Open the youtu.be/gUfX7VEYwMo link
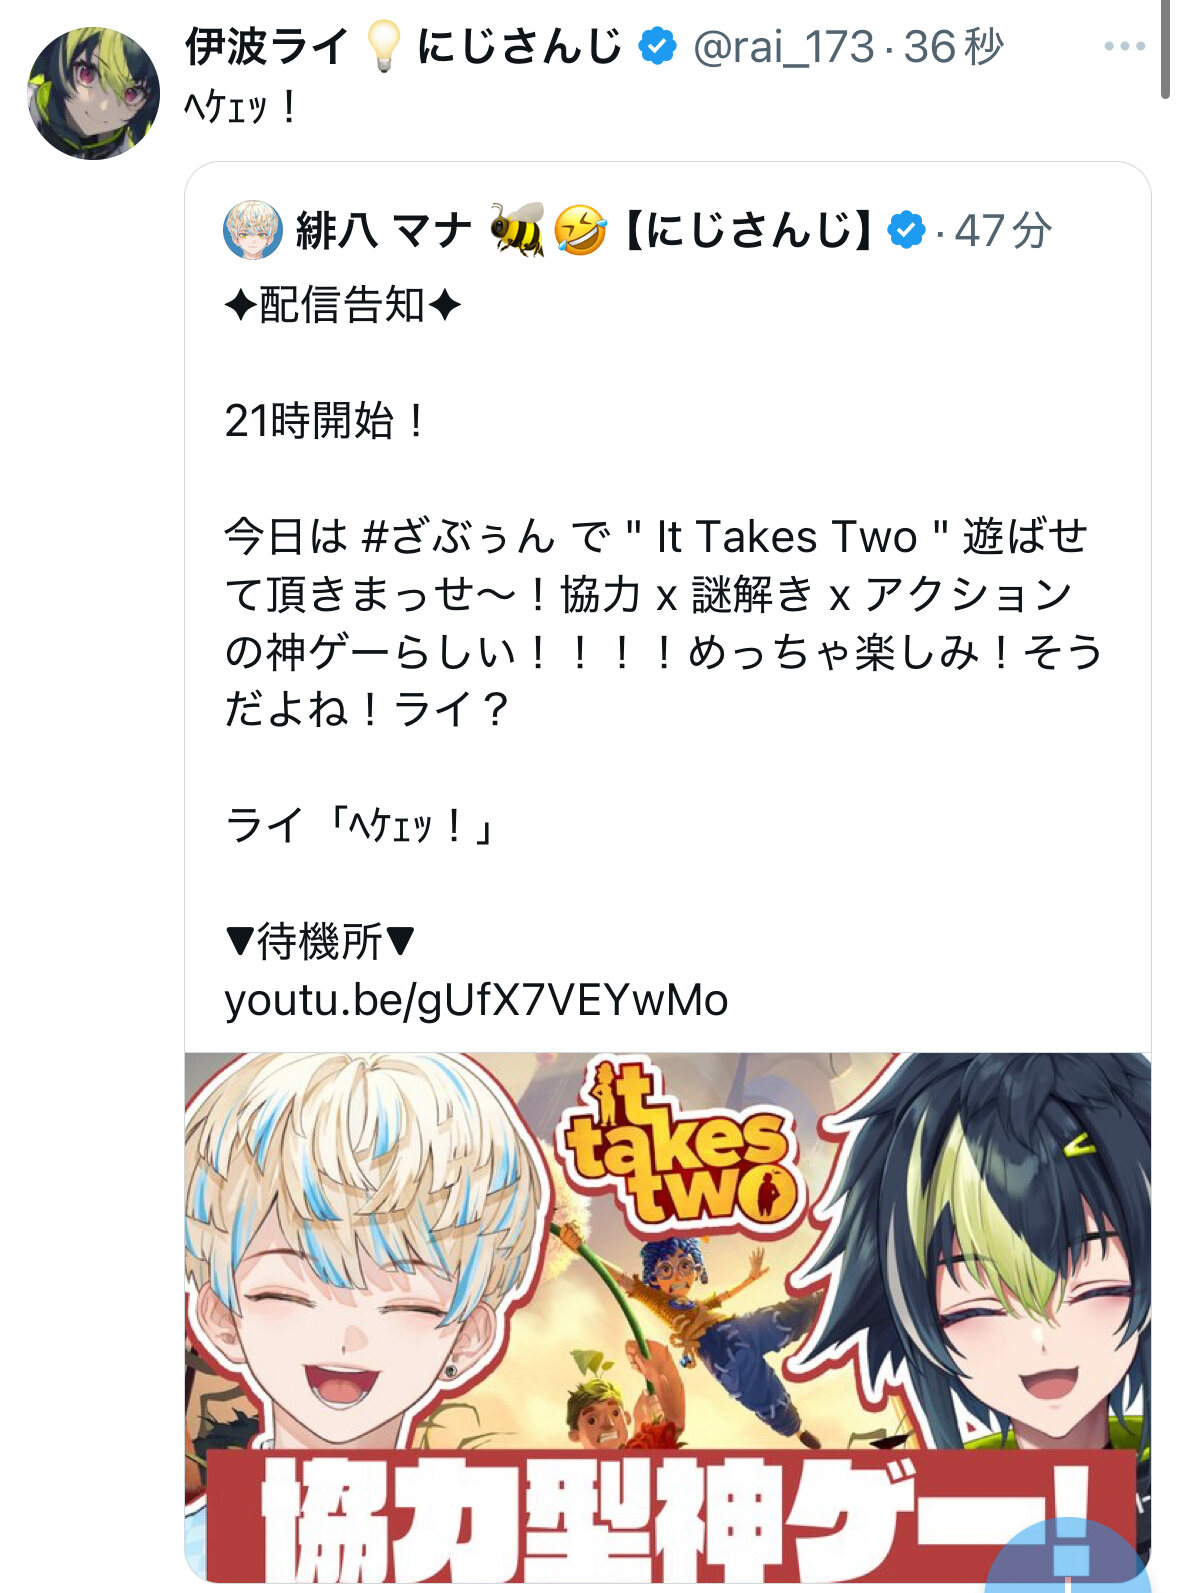Viewport: 1179px width, 1593px height. tap(476, 1000)
